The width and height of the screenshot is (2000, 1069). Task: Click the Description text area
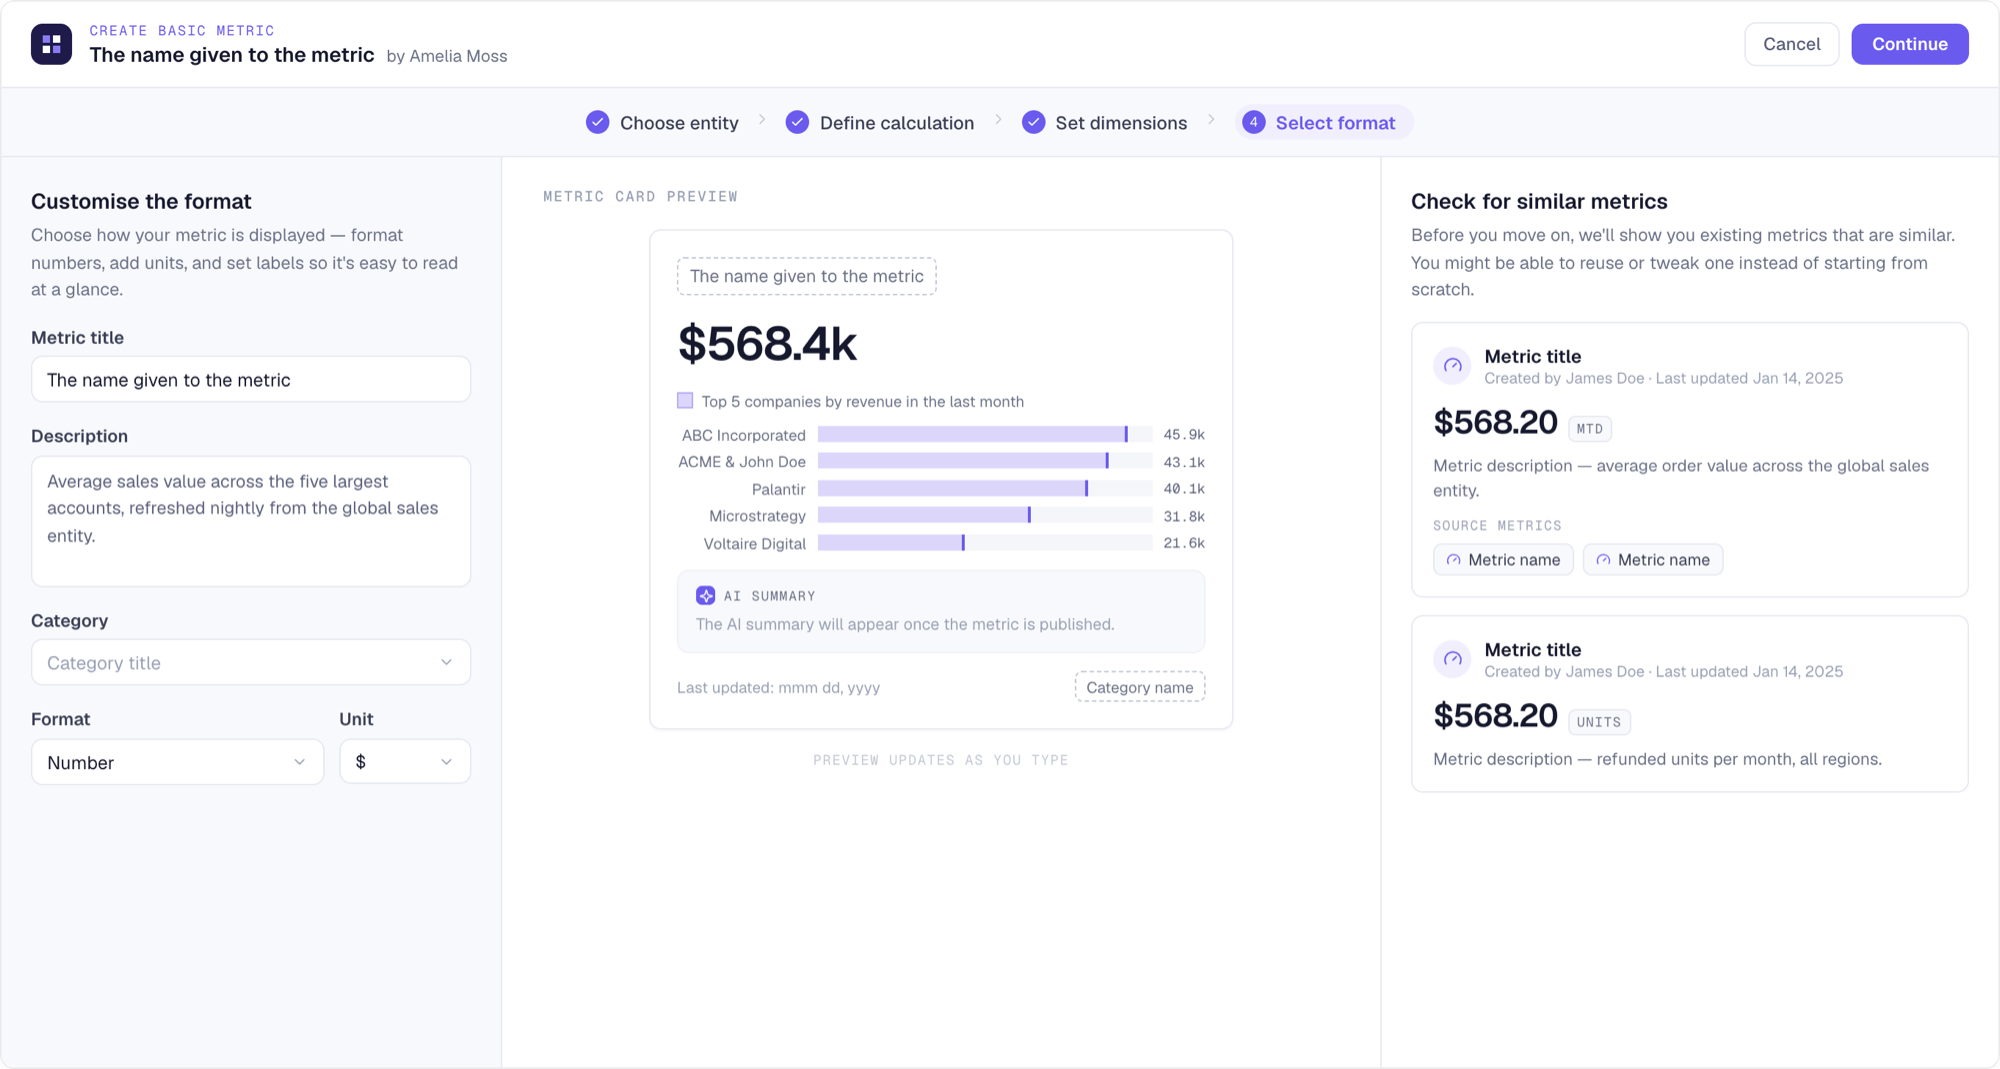click(x=251, y=521)
